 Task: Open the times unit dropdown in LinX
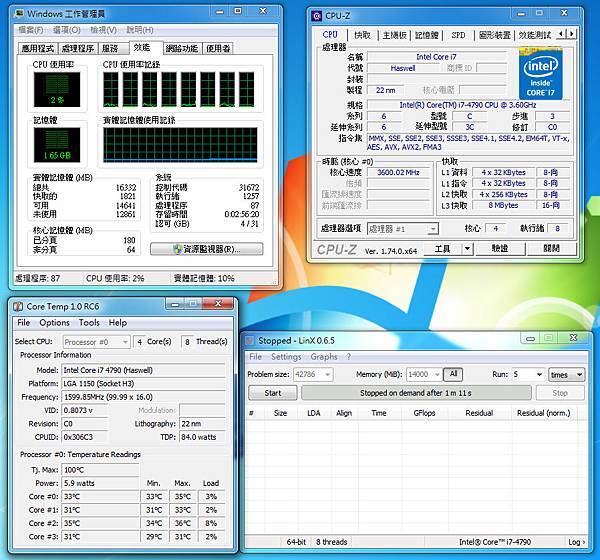pos(567,374)
